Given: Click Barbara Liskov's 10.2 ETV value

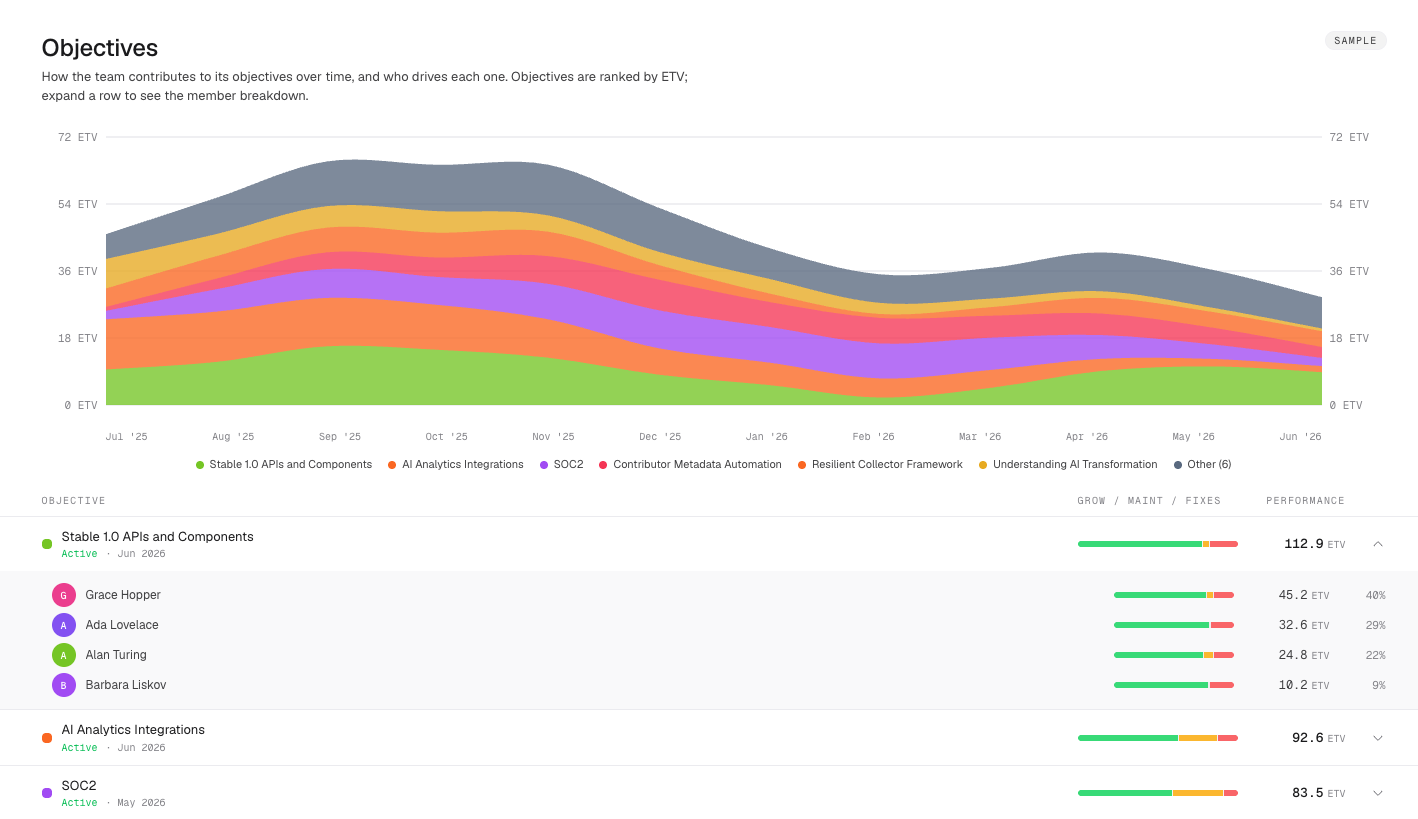Looking at the screenshot, I should [1304, 685].
